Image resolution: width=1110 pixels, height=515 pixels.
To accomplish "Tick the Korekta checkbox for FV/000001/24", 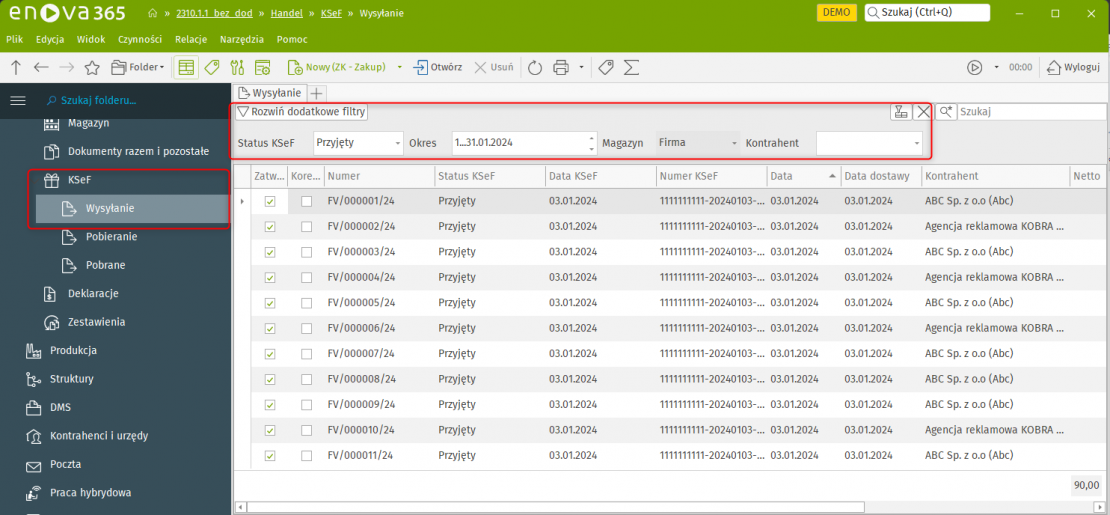I will coord(306,201).
